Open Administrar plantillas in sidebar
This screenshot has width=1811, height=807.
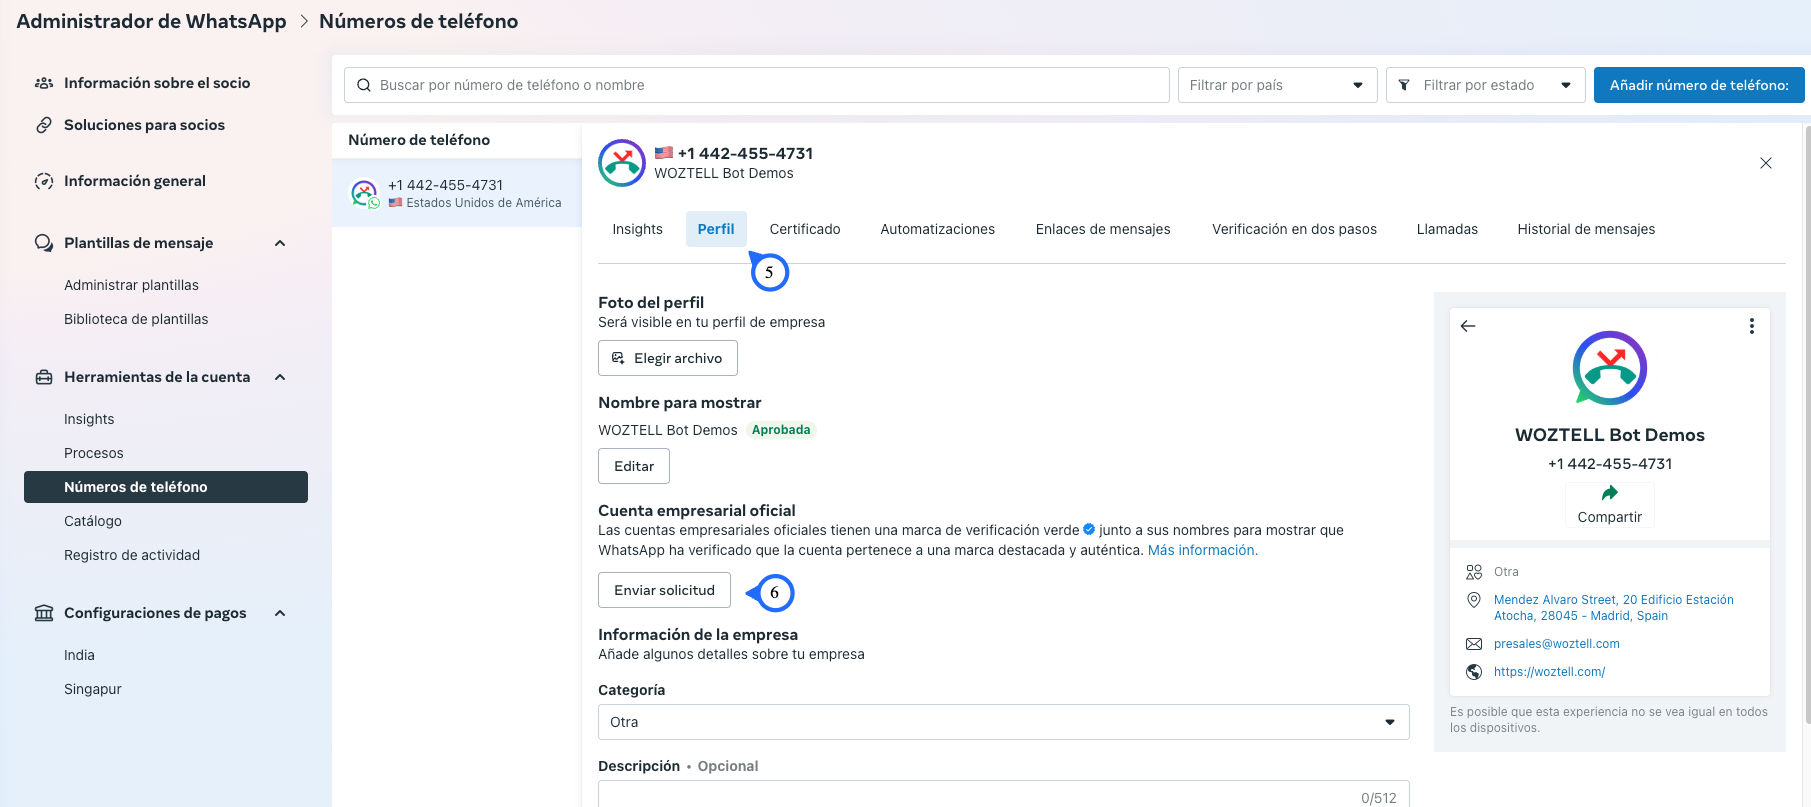131,285
